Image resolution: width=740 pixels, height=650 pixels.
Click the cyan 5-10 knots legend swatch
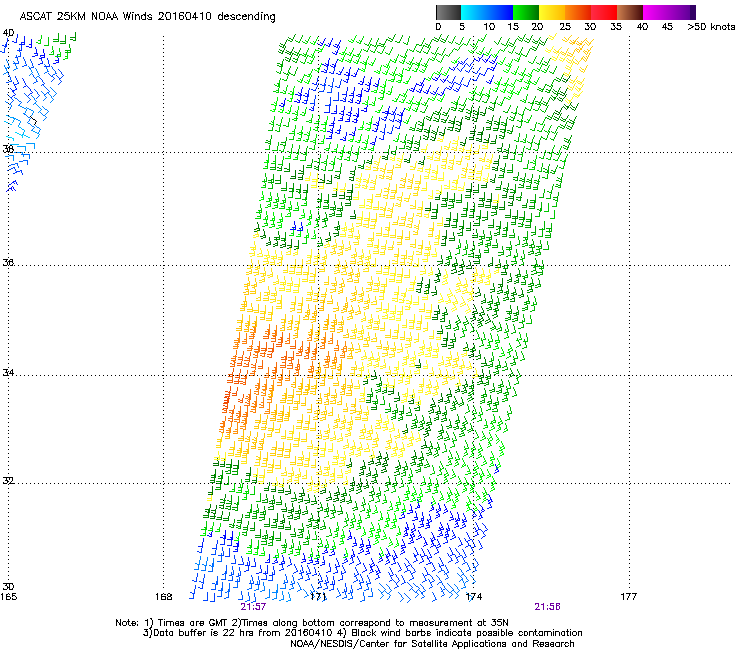coord(474,12)
